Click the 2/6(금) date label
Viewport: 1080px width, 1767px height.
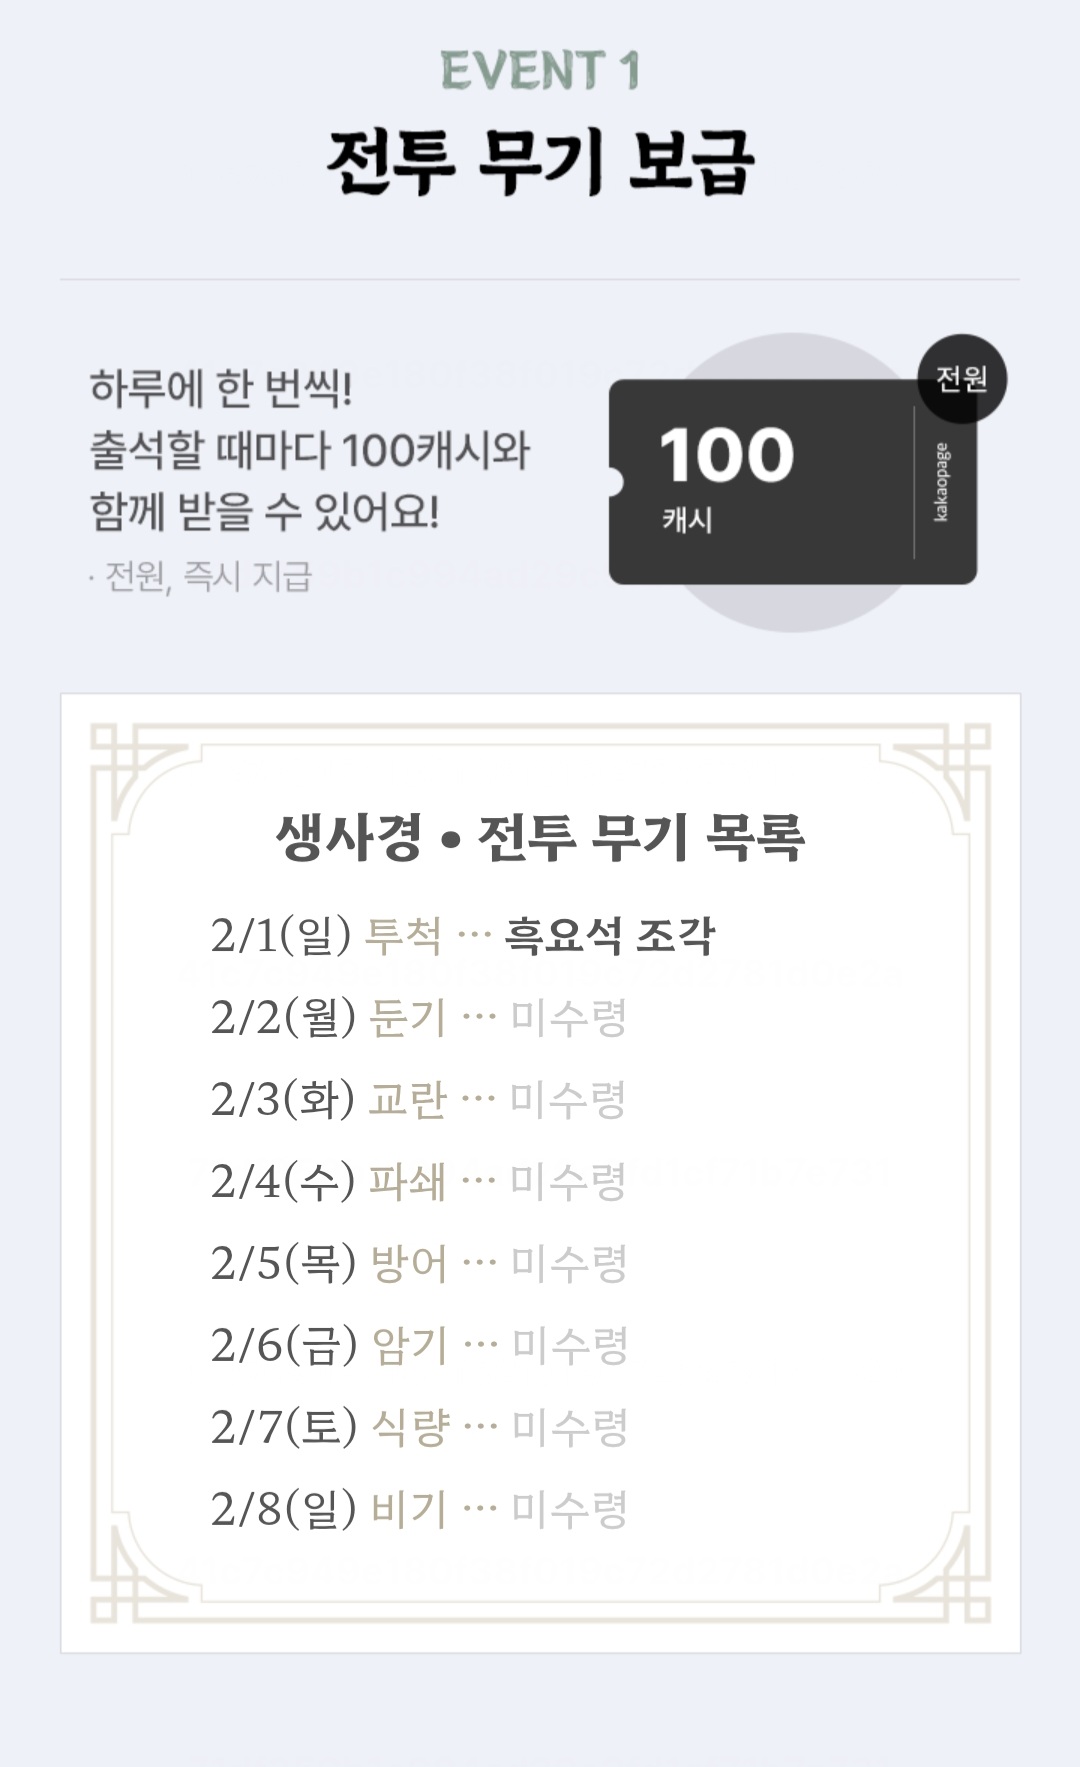pos(284,1346)
